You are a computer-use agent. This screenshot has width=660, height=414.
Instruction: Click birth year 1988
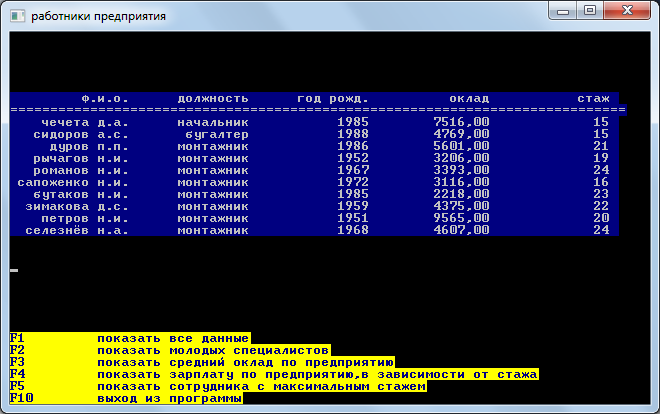point(353,134)
